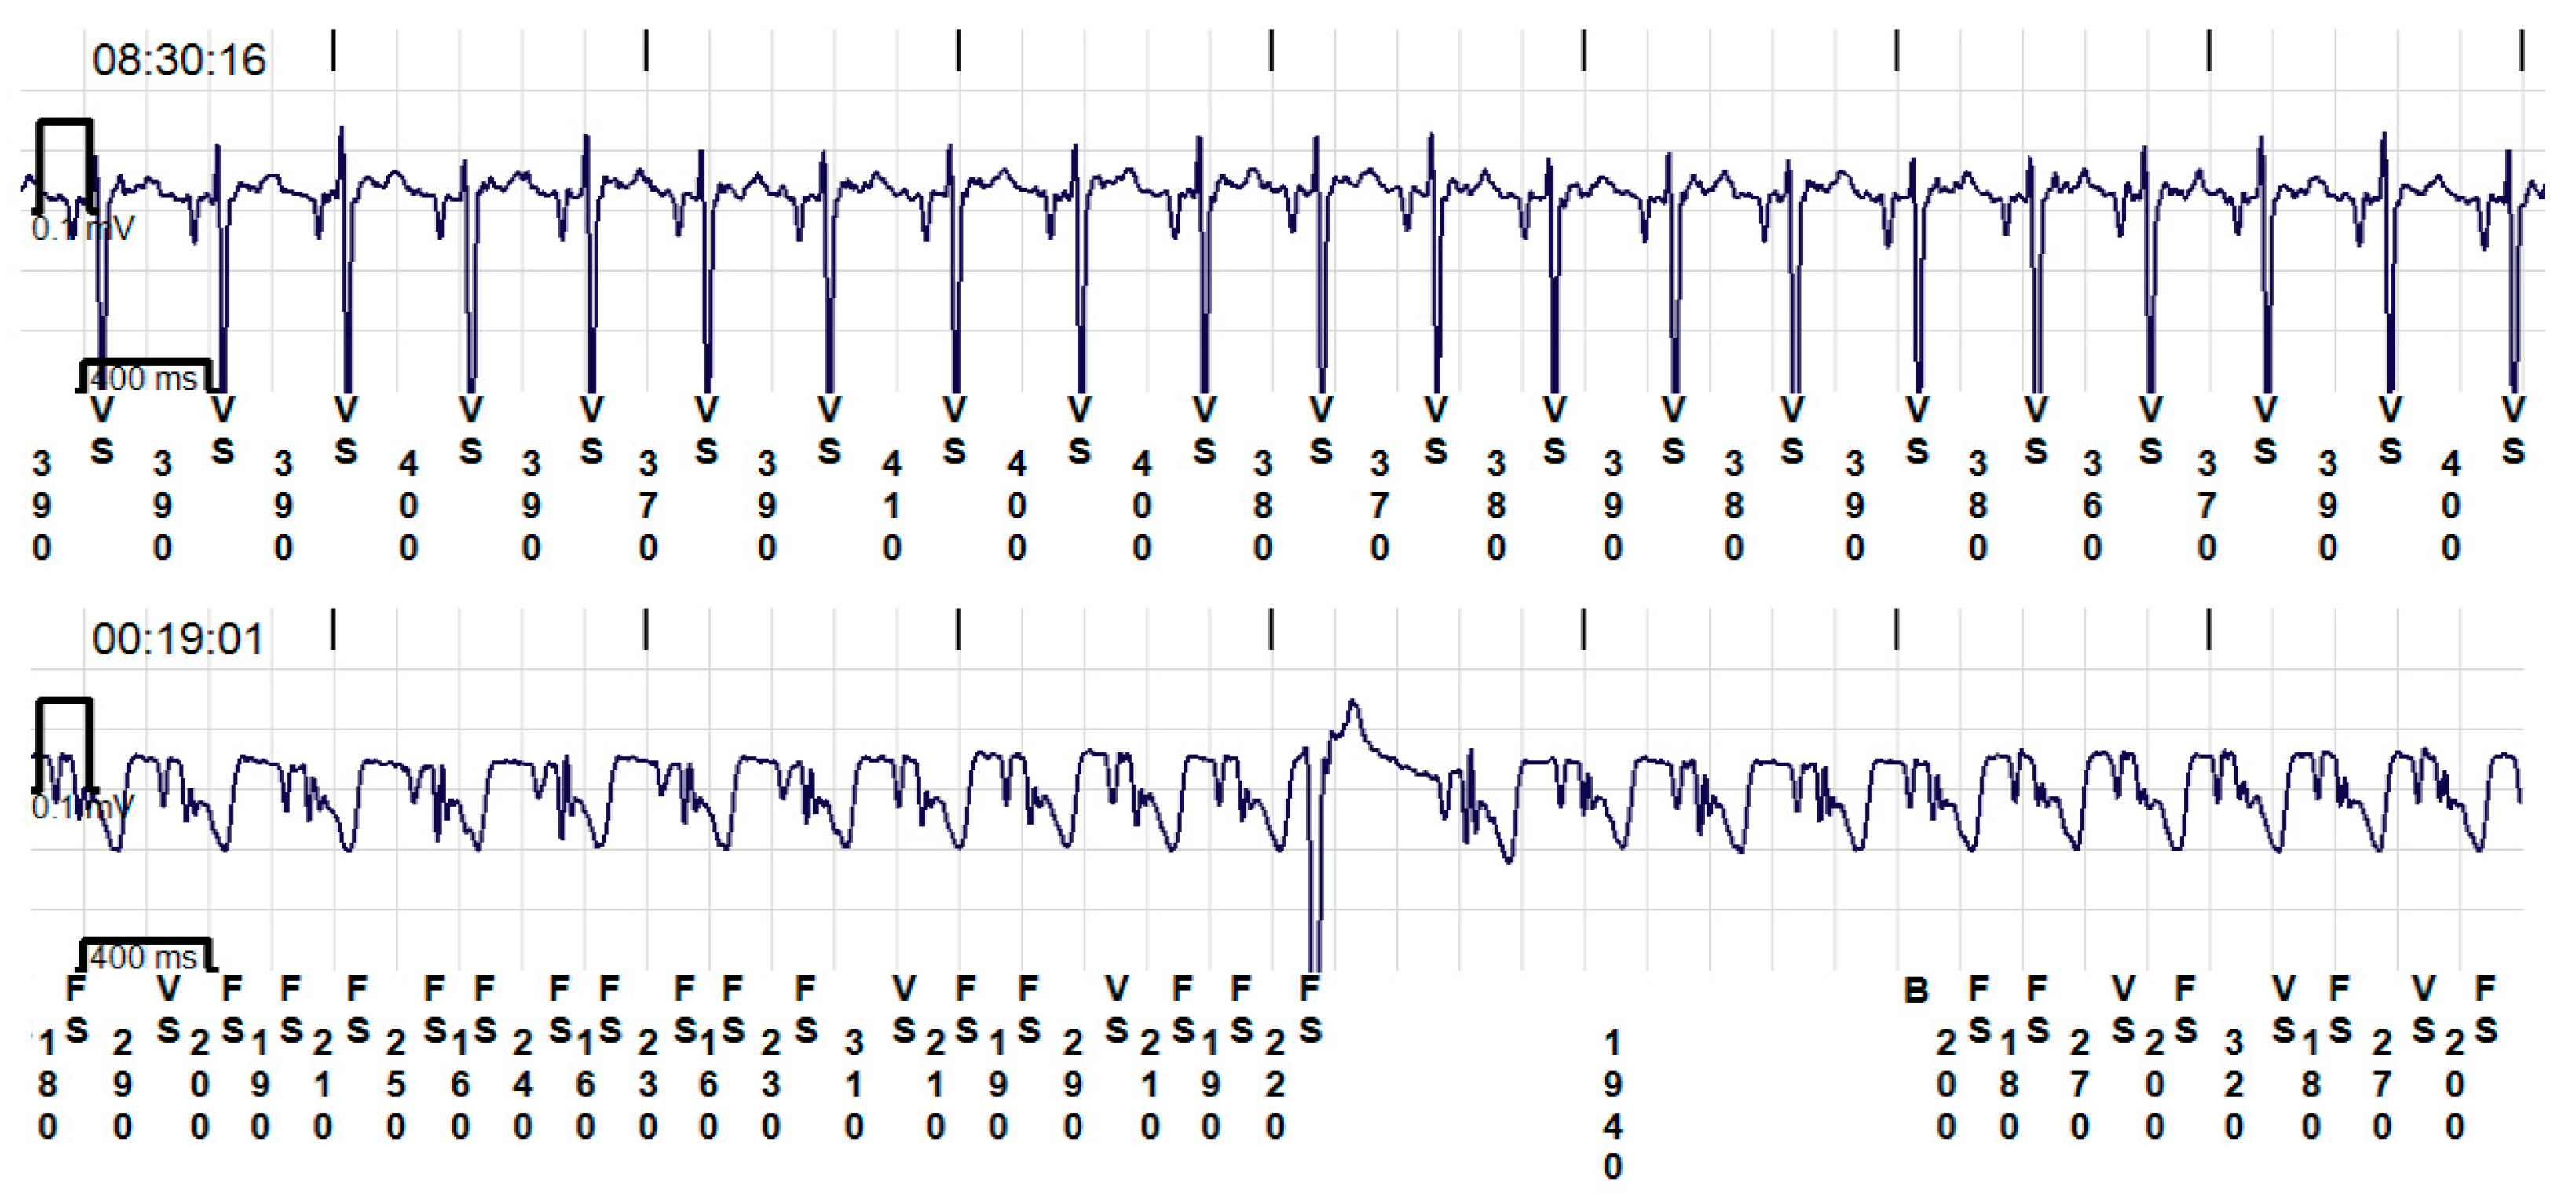The width and height of the screenshot is (2576, 1200).
Task: Click the B marker in the lower strip
Action: (1915, 990)
